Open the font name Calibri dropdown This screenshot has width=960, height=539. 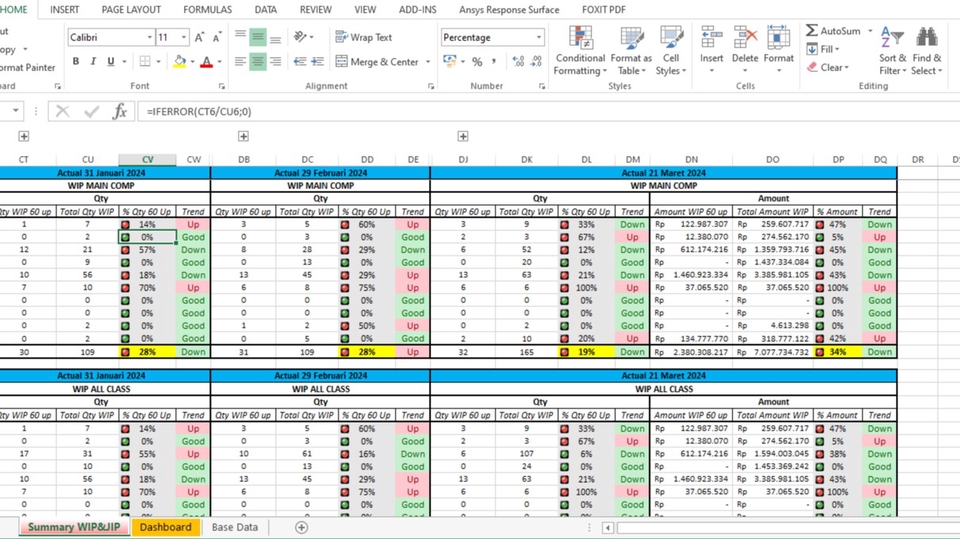149,37
